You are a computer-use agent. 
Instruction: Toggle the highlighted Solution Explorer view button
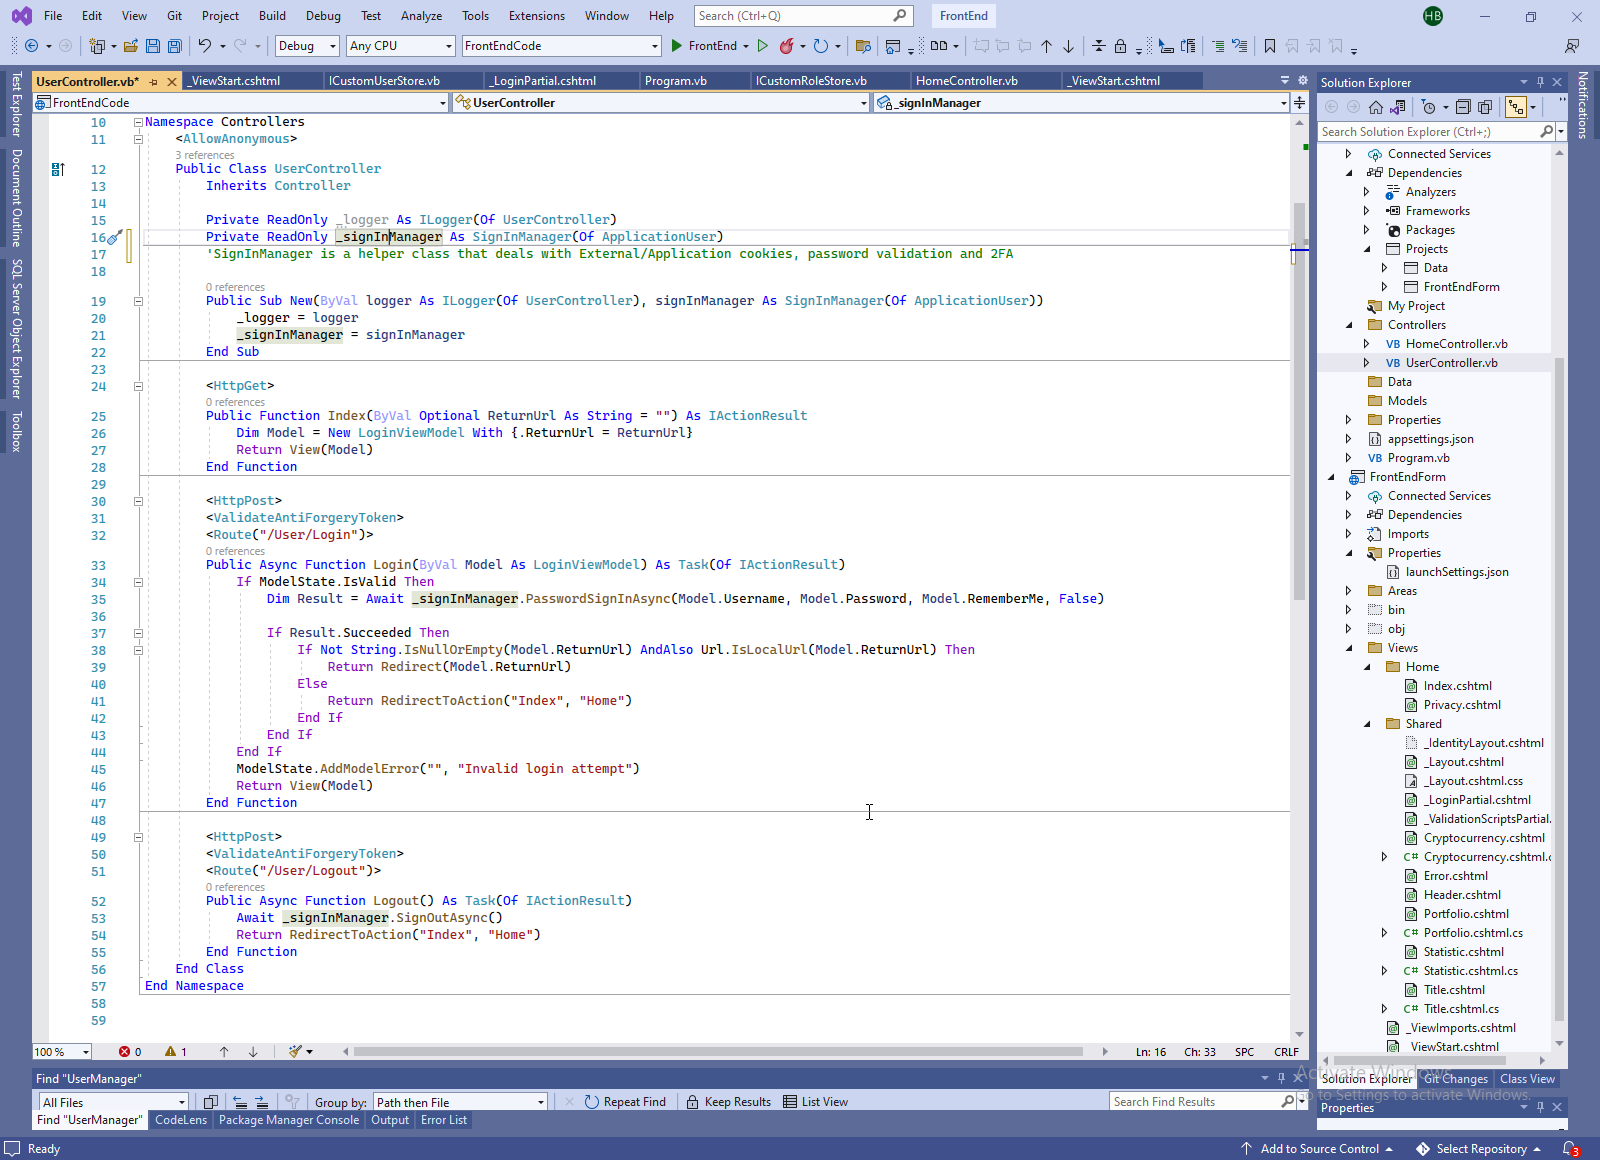pos(1516,107)
